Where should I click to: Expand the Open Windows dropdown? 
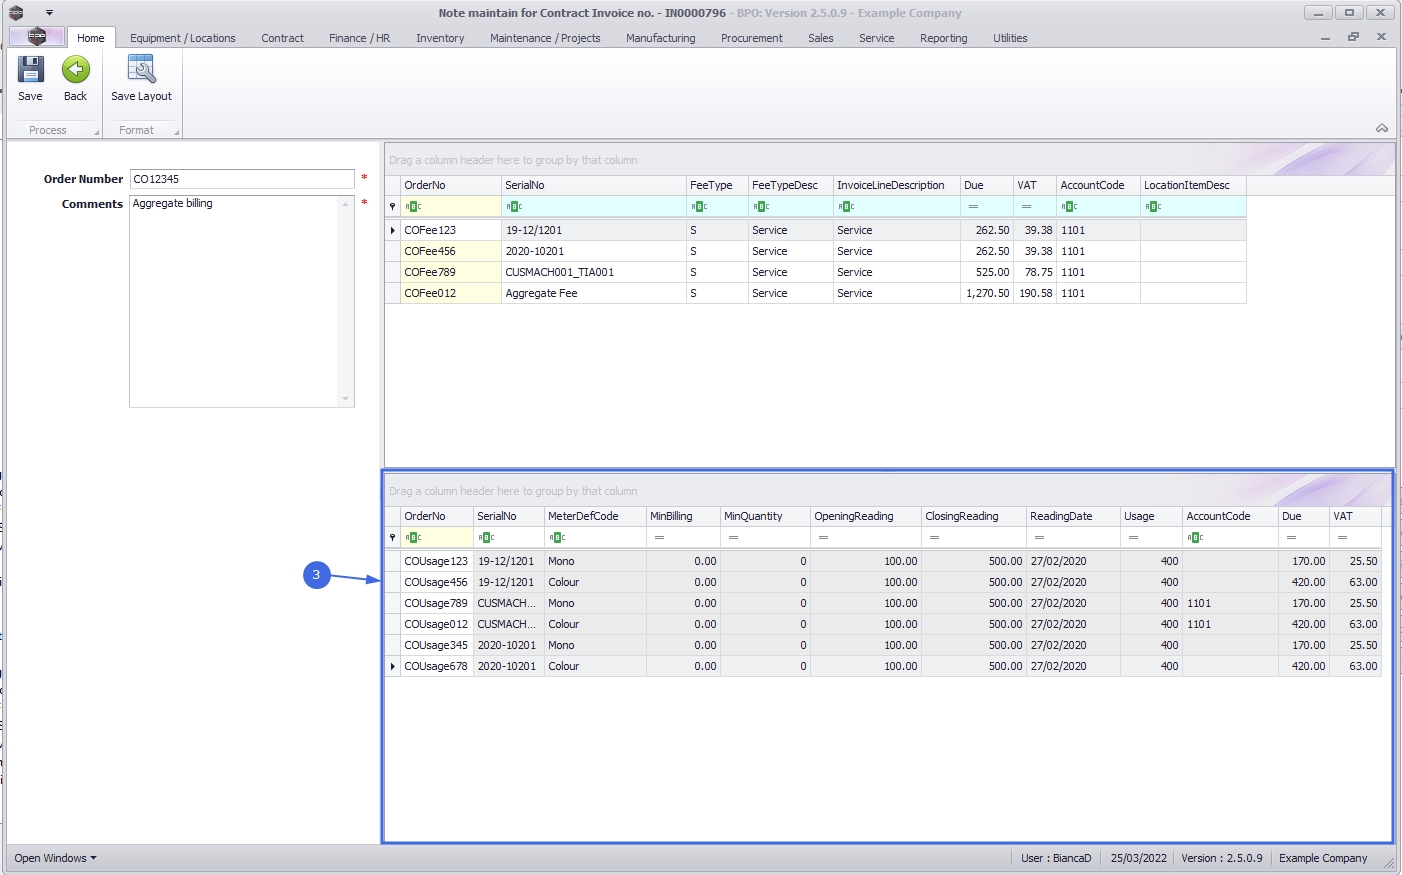[x=55, y=858]
